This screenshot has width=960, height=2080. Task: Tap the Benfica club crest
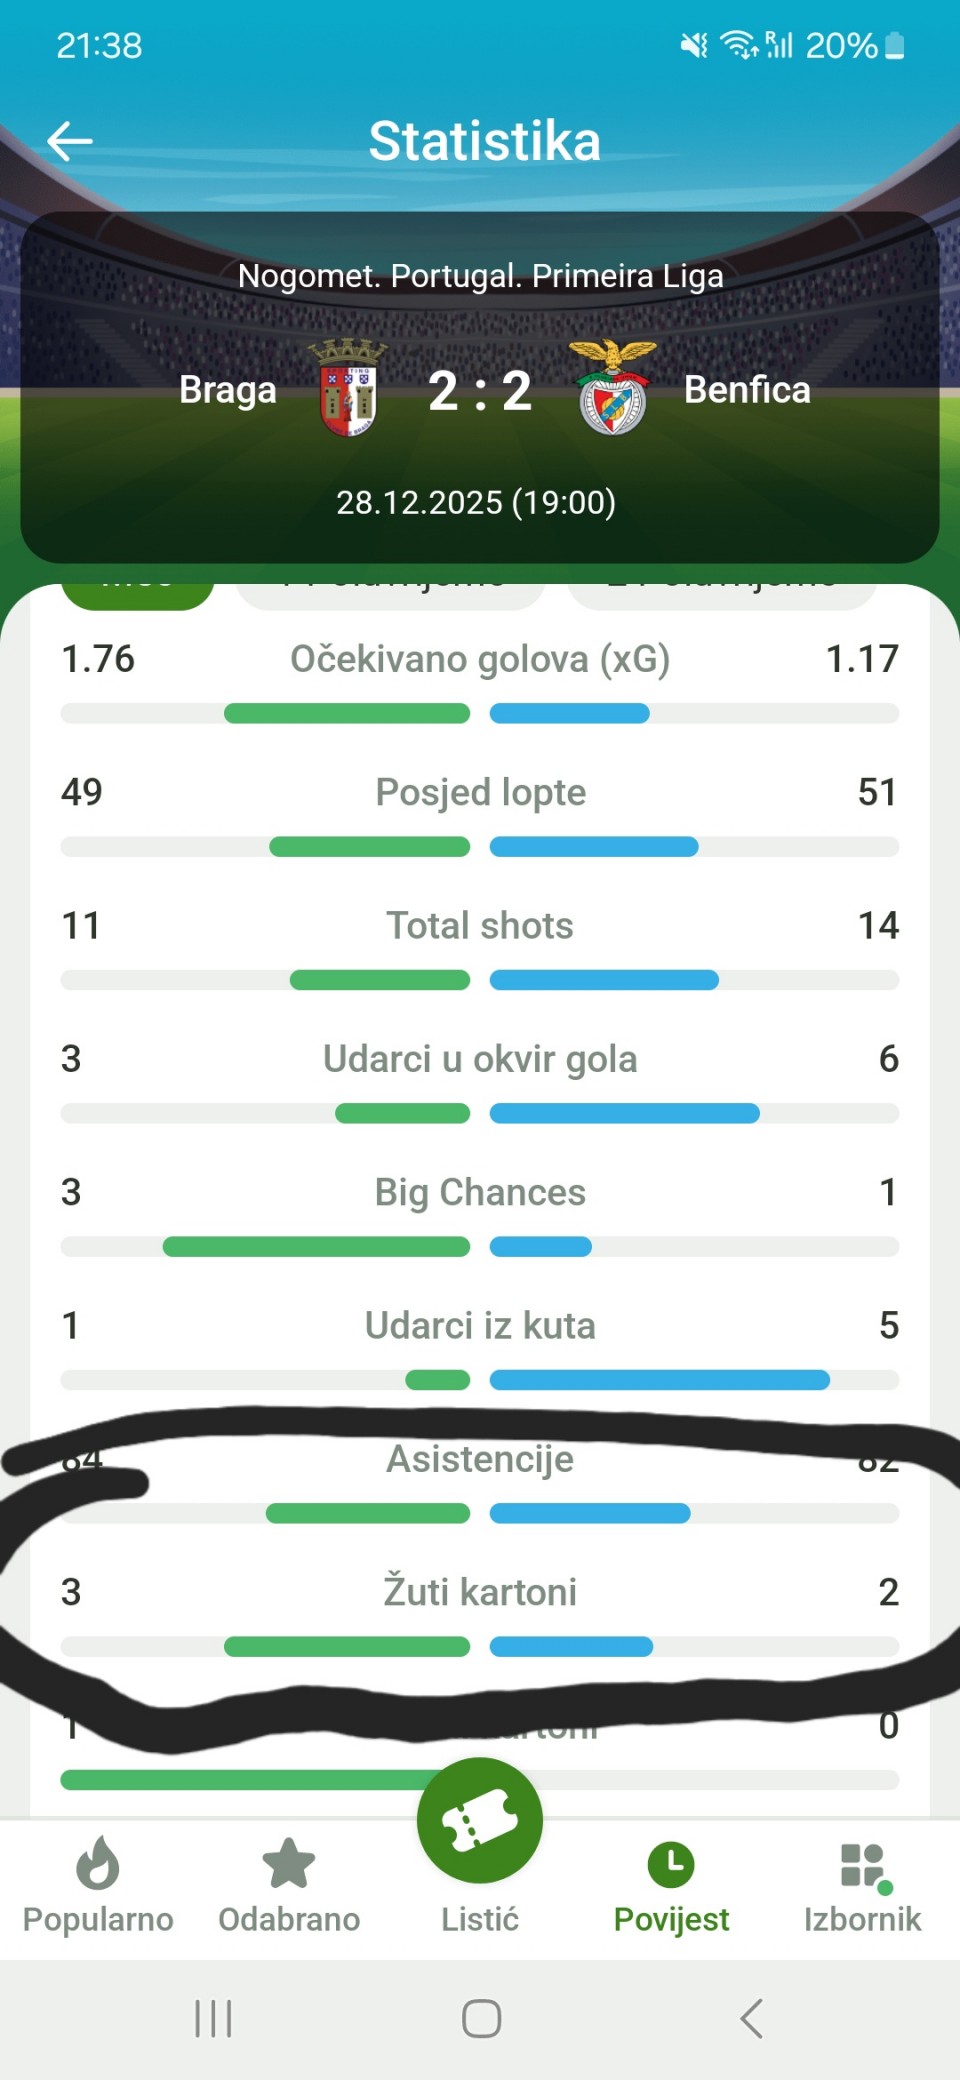click(x=613, y=388)
